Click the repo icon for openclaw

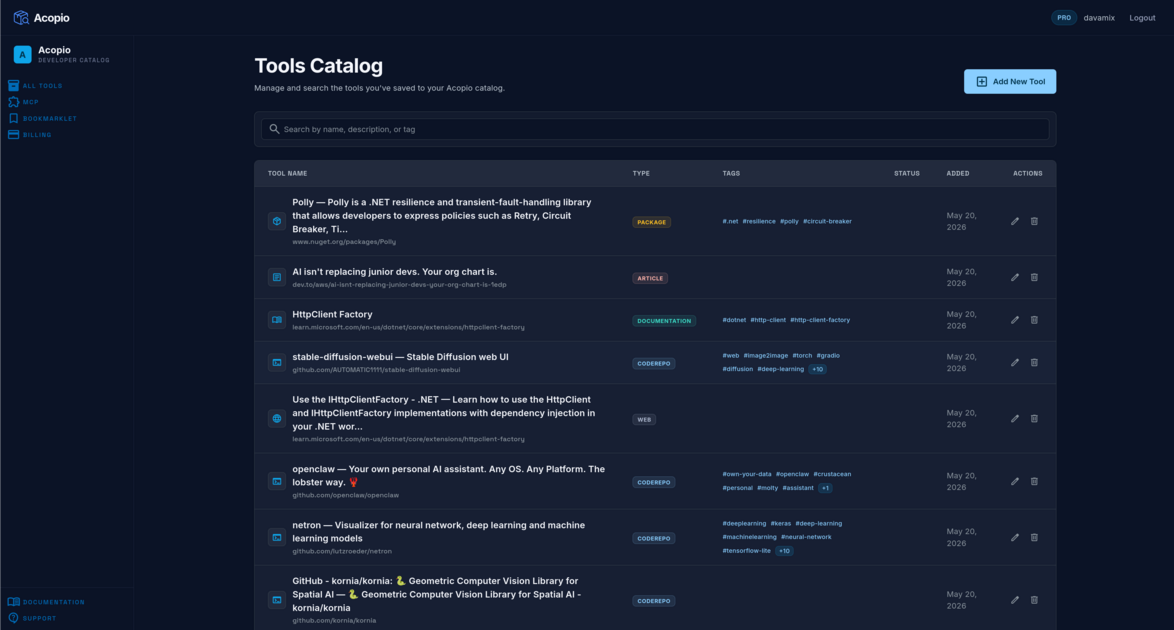tap(277, 481)
